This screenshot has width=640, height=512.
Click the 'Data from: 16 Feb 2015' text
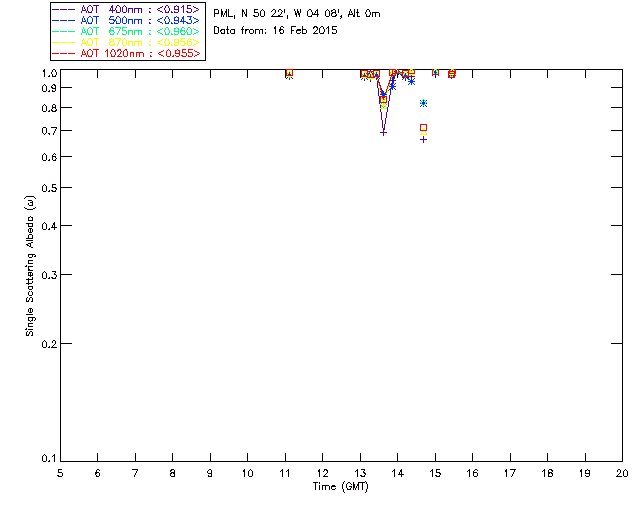pyautogui.click(x=275, y=31)
